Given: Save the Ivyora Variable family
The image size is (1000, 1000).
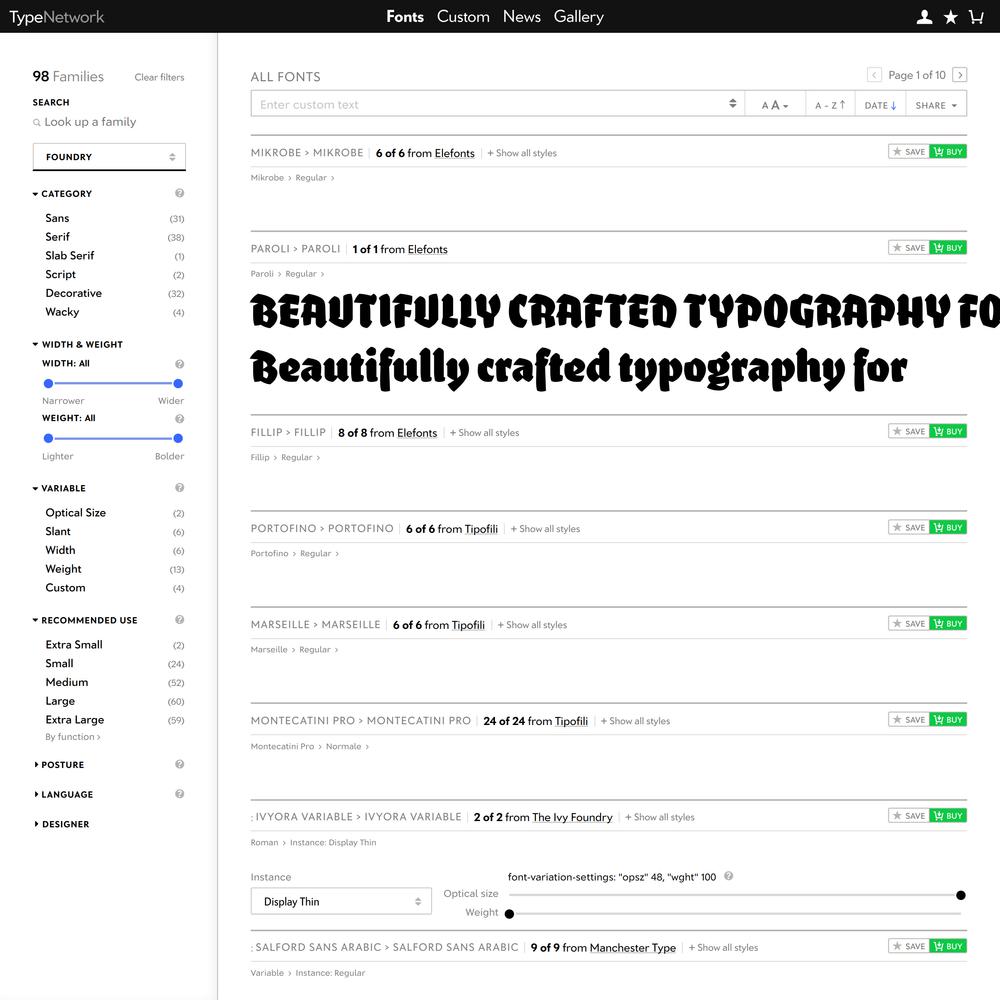Looking at the screenshot, I should pyautogui.click(x=909, y=816).
